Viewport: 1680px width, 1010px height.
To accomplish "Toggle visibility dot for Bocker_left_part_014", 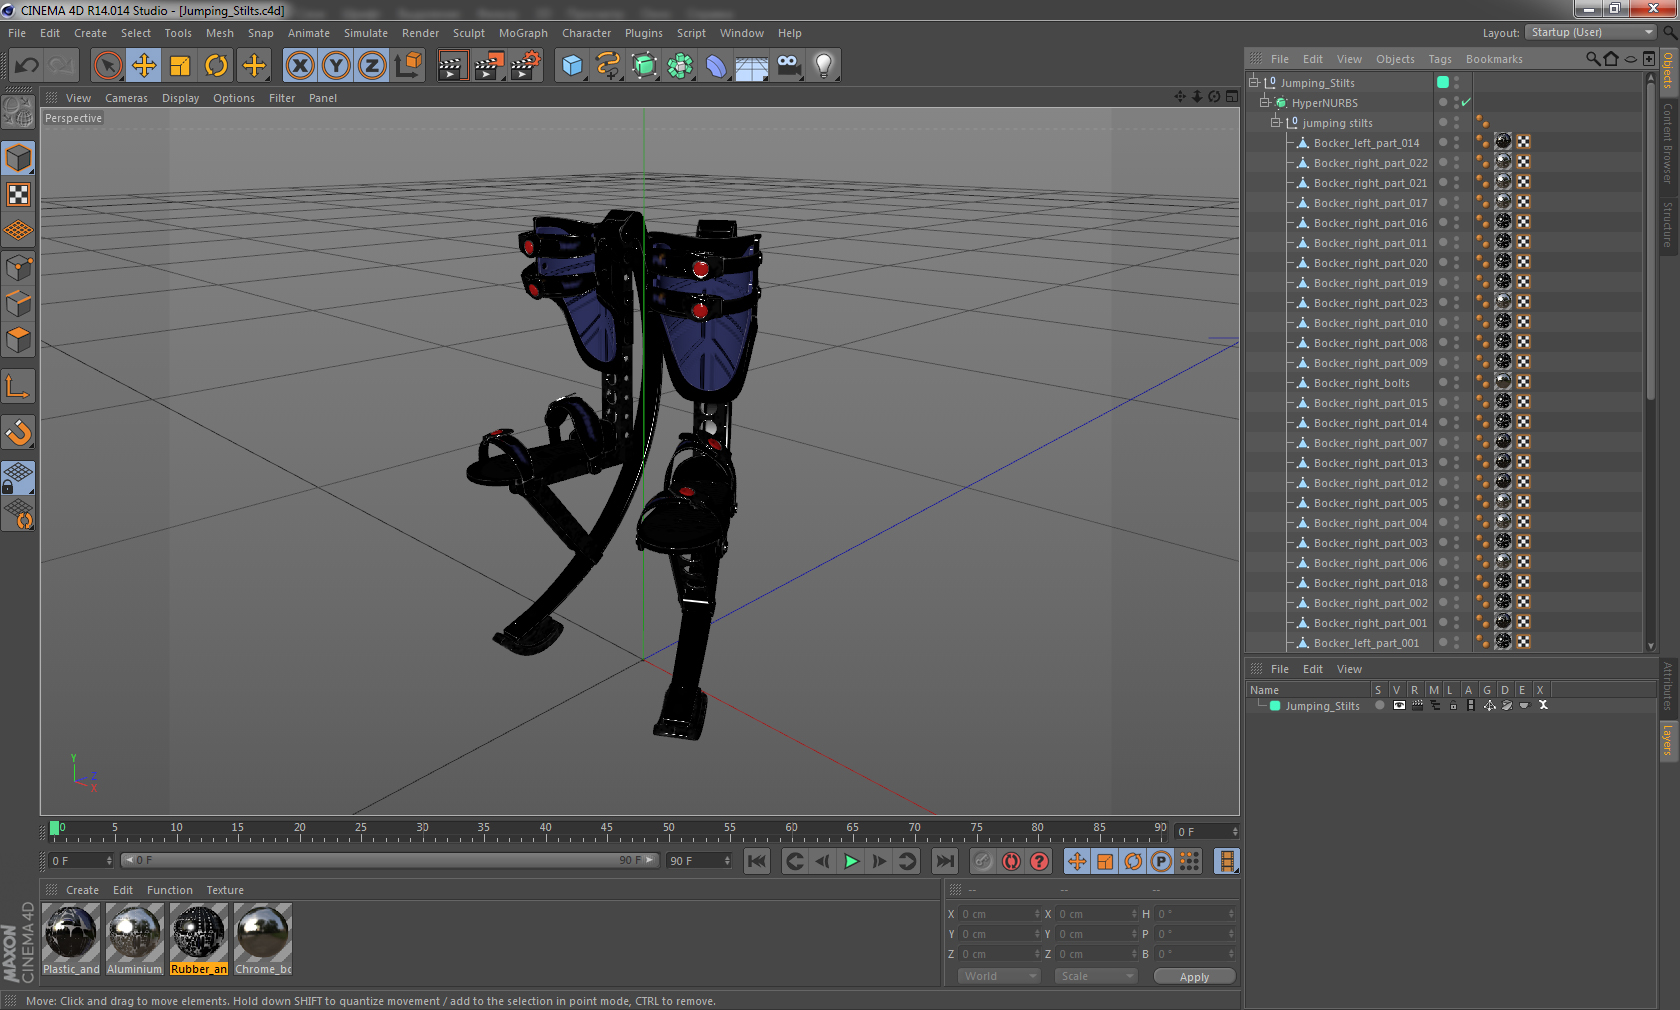I will coord(1442,142).
